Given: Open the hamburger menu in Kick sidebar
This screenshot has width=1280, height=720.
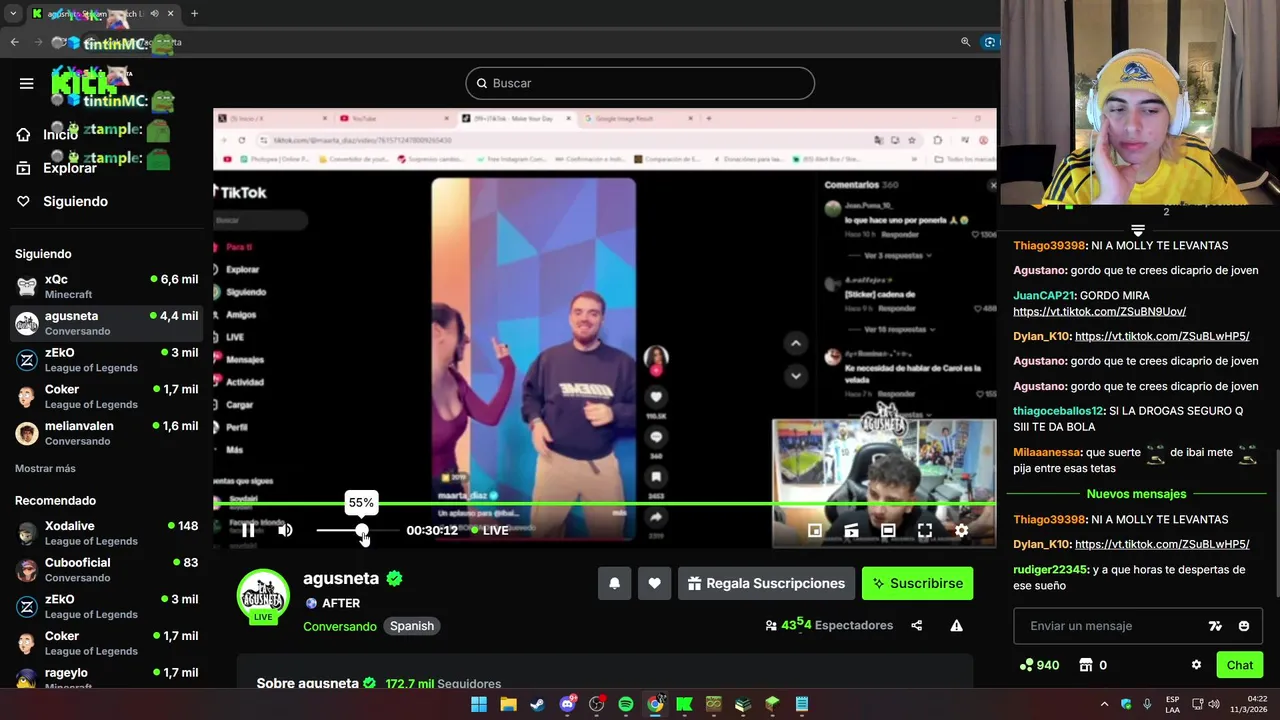Looking at the screenshot, I should (x=27, y=83).
